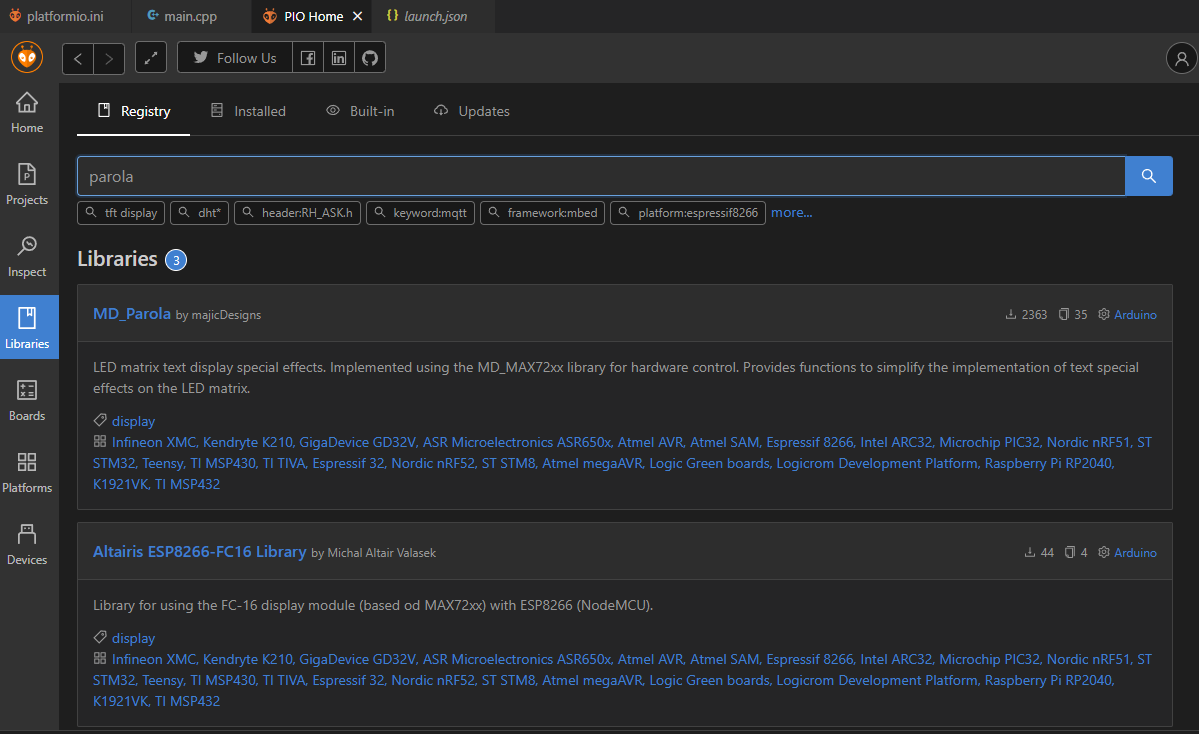
Task: Go forward with the right arrow button
Action: coord(109,58)
